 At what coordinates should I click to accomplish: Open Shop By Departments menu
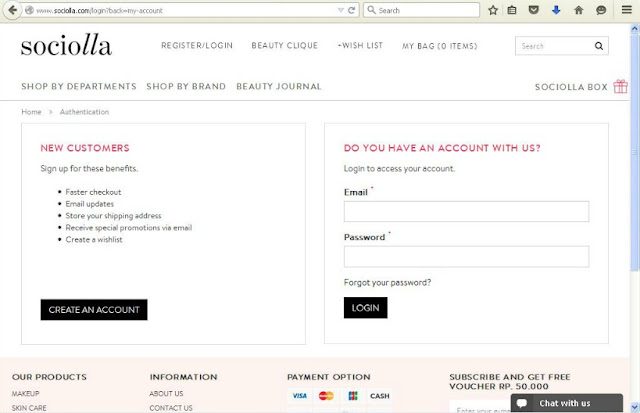[x=79, y=86]
